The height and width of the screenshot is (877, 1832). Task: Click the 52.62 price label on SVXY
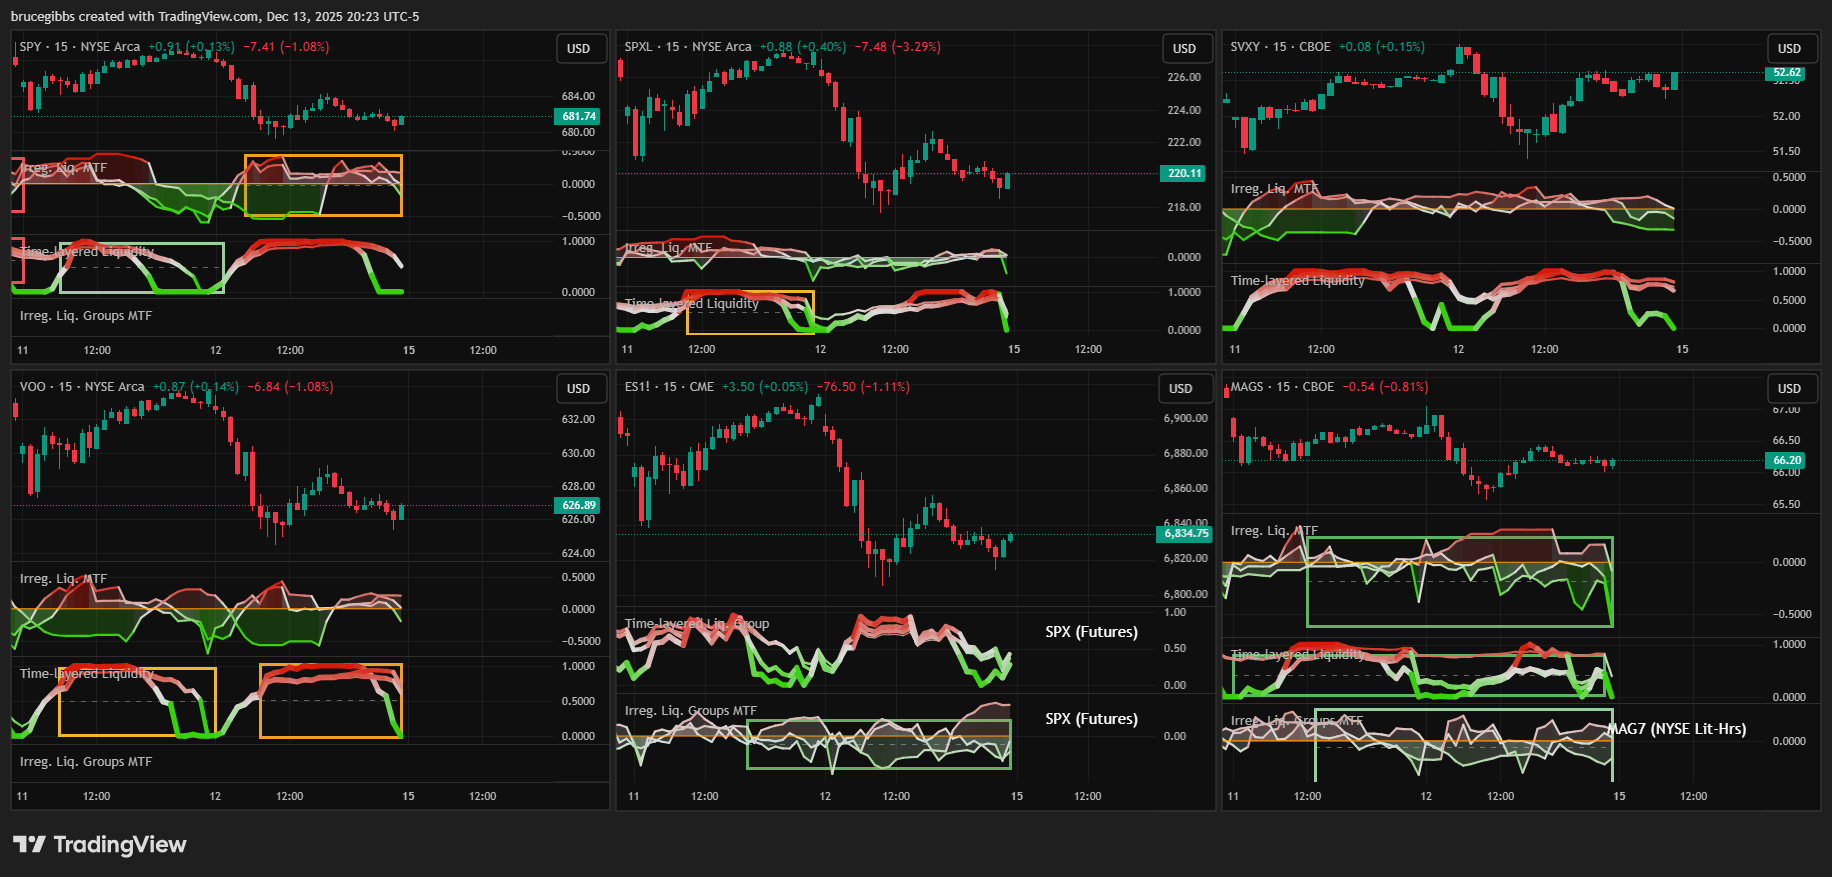click(x=1787, y=73)
